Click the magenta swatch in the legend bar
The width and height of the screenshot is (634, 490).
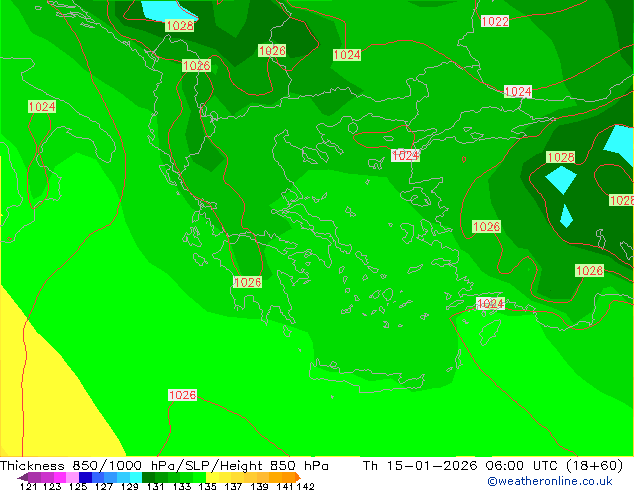60,477
